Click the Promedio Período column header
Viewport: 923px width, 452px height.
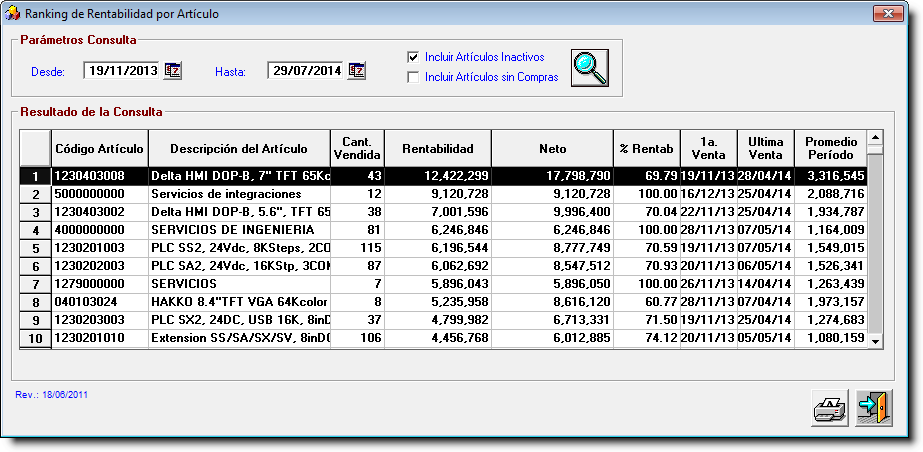831,148
